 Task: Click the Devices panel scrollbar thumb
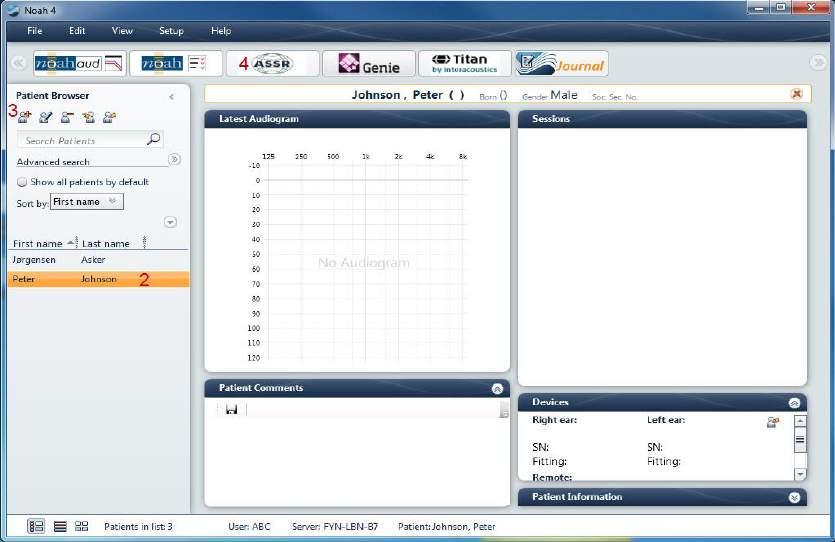pyautogui.click(x=800, y=439)
